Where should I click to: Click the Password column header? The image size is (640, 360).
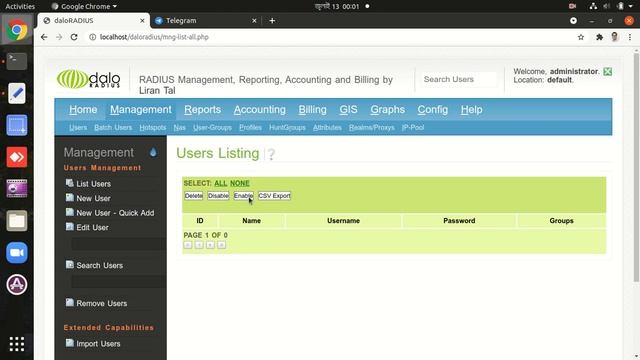pyautogui.click(x=459, y=220)
